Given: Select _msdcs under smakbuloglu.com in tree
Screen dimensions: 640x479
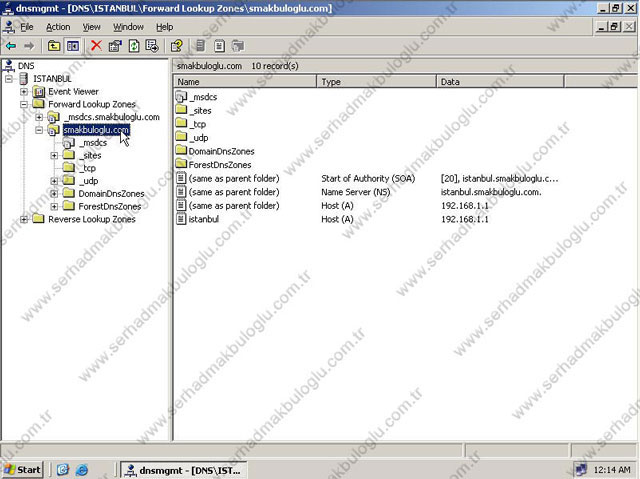Looking at the screenshot, I should click(93, 142).
